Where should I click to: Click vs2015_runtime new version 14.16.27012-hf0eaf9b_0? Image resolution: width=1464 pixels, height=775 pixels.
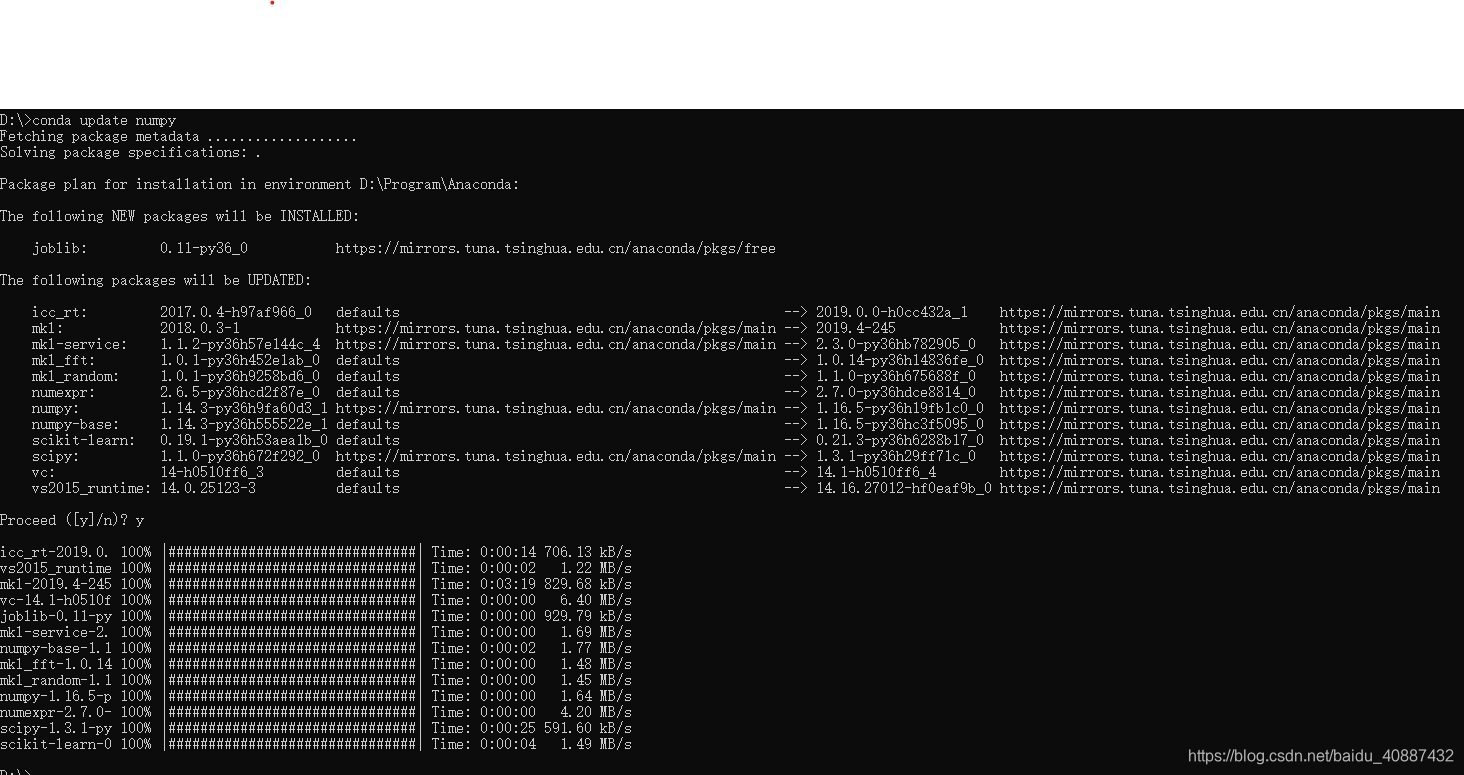pos(904,488)
